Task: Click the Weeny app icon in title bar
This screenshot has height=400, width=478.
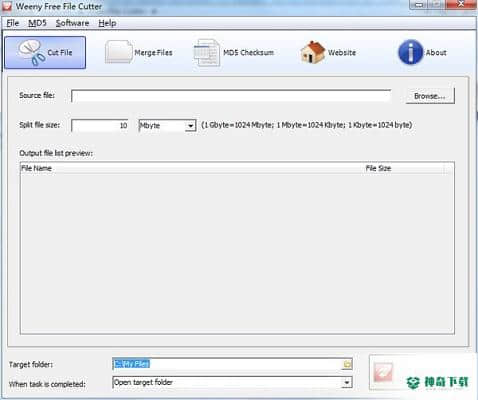Action: coord(7,6)
